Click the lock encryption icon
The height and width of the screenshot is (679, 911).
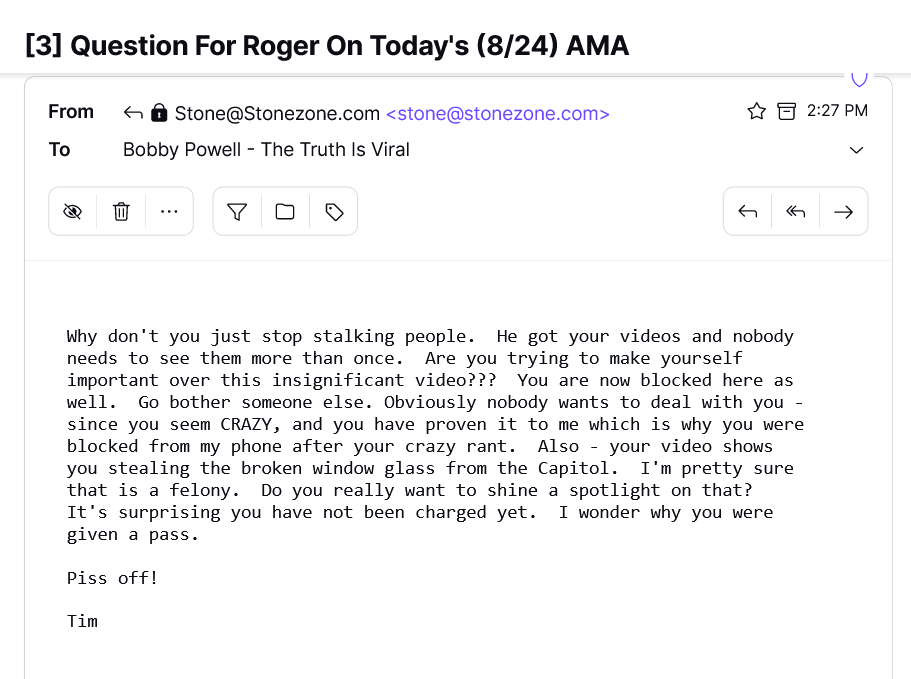[x=159, y=113]
